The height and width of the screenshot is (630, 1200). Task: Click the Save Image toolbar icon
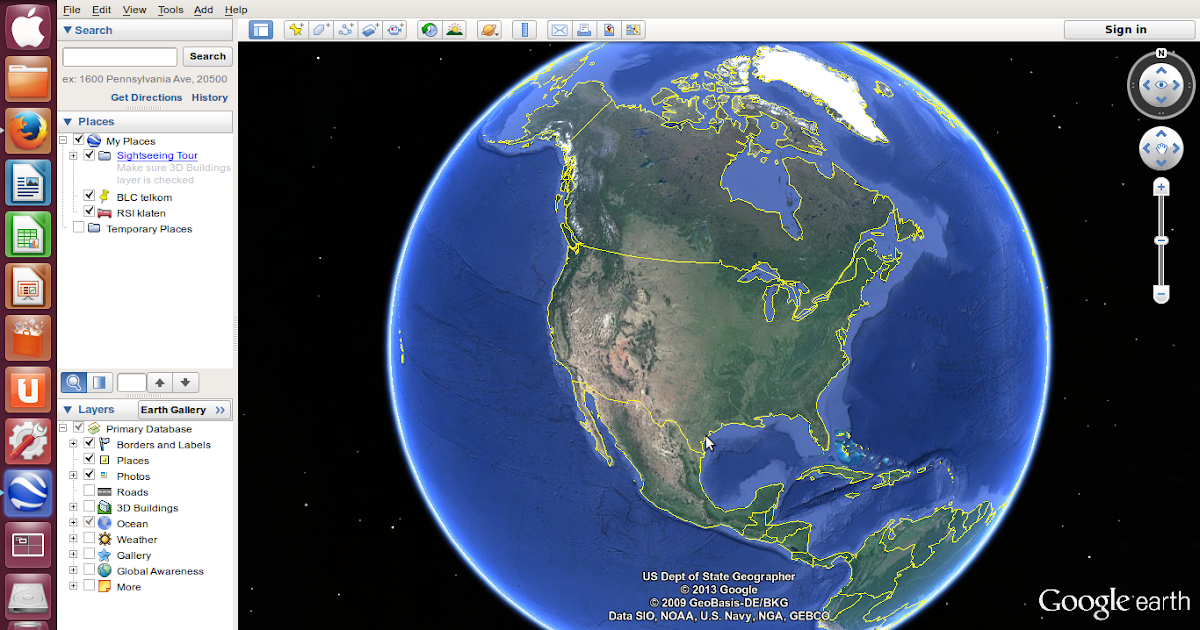[x=609, y=30]
